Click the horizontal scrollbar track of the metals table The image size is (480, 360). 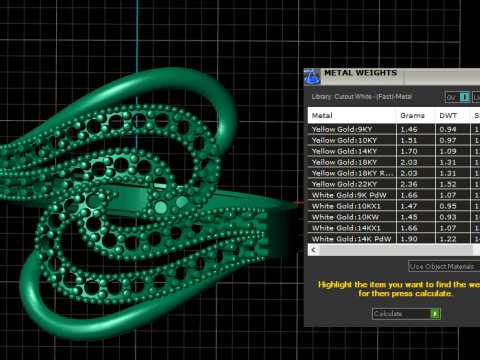397,250
